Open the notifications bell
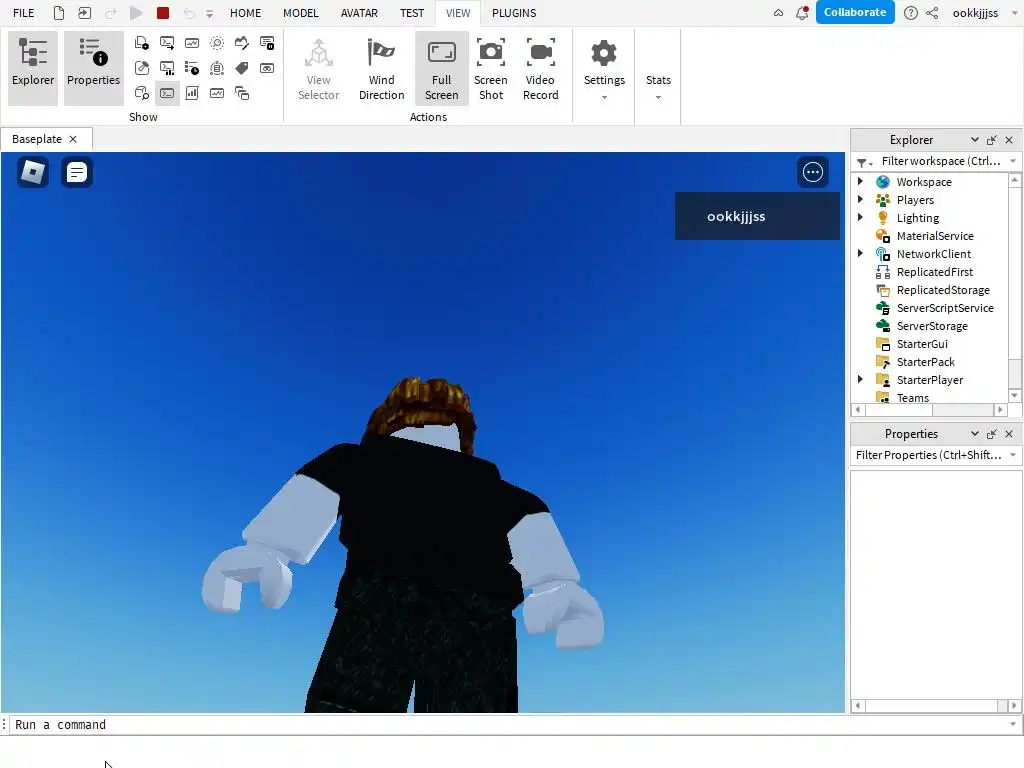The width and height of the screenshot is (1024, 768). (x=802, y=12)
